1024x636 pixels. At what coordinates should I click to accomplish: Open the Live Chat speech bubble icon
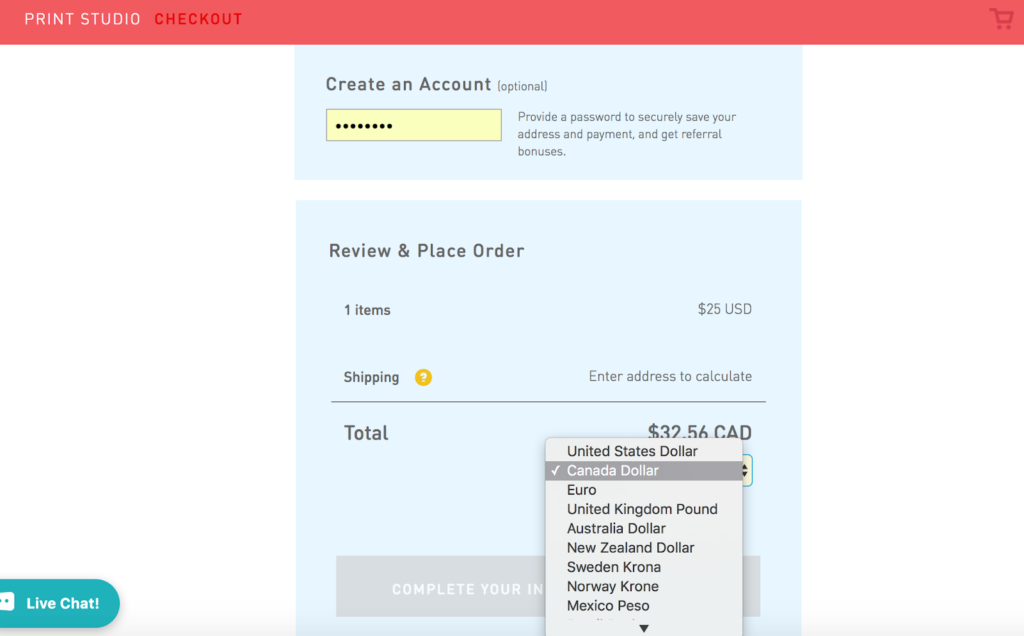click(x=7, y=602)
